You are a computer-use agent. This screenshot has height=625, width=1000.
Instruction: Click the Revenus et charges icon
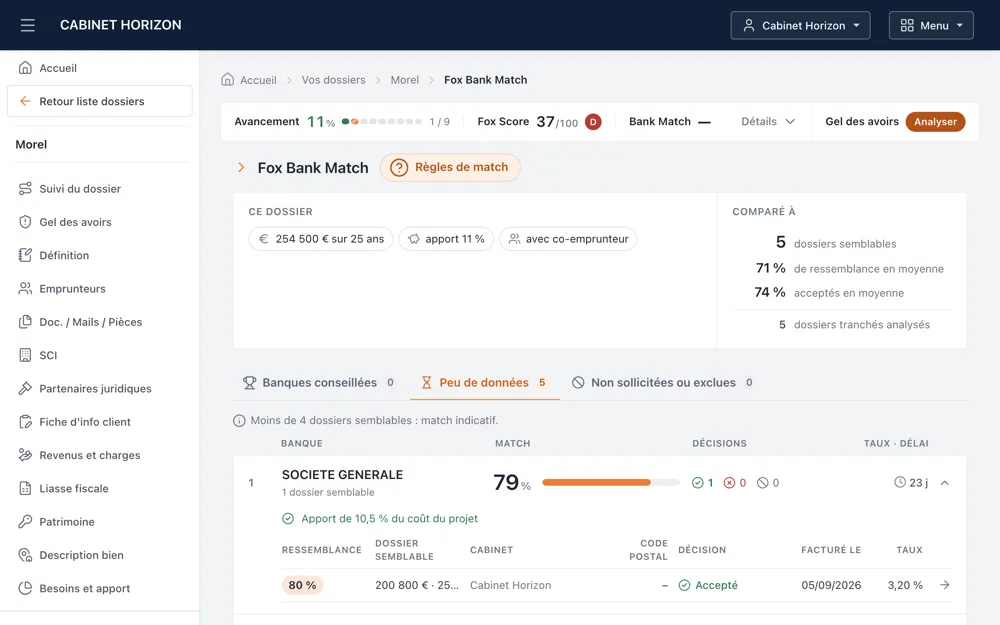(25, 455)
